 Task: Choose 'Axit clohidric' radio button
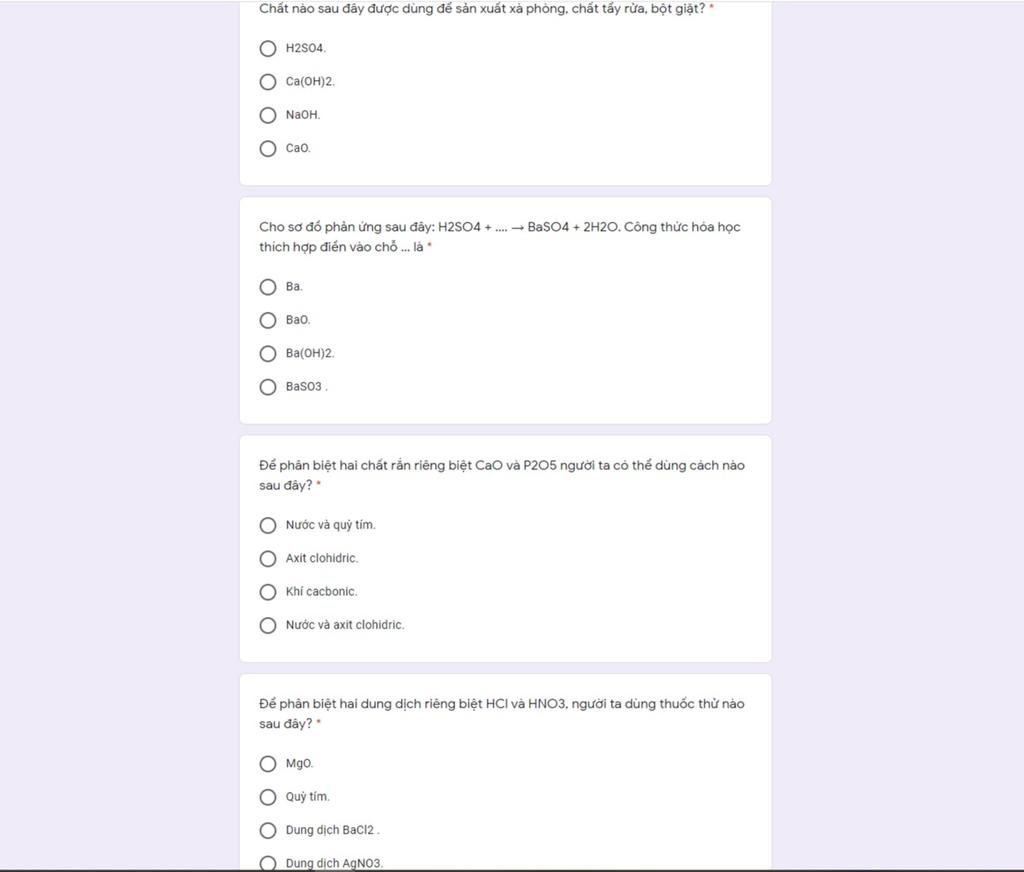pos(268,558)
